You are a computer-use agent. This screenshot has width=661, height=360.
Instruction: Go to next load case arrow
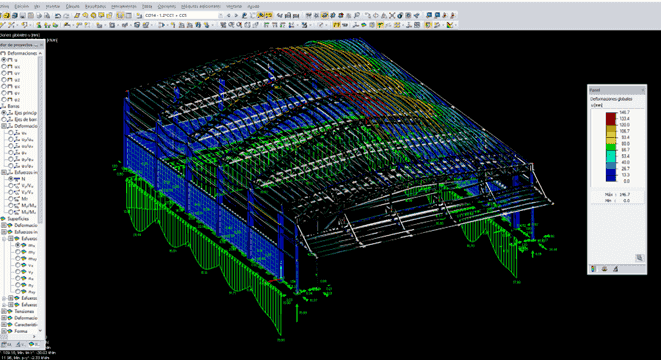pos(236,16)
